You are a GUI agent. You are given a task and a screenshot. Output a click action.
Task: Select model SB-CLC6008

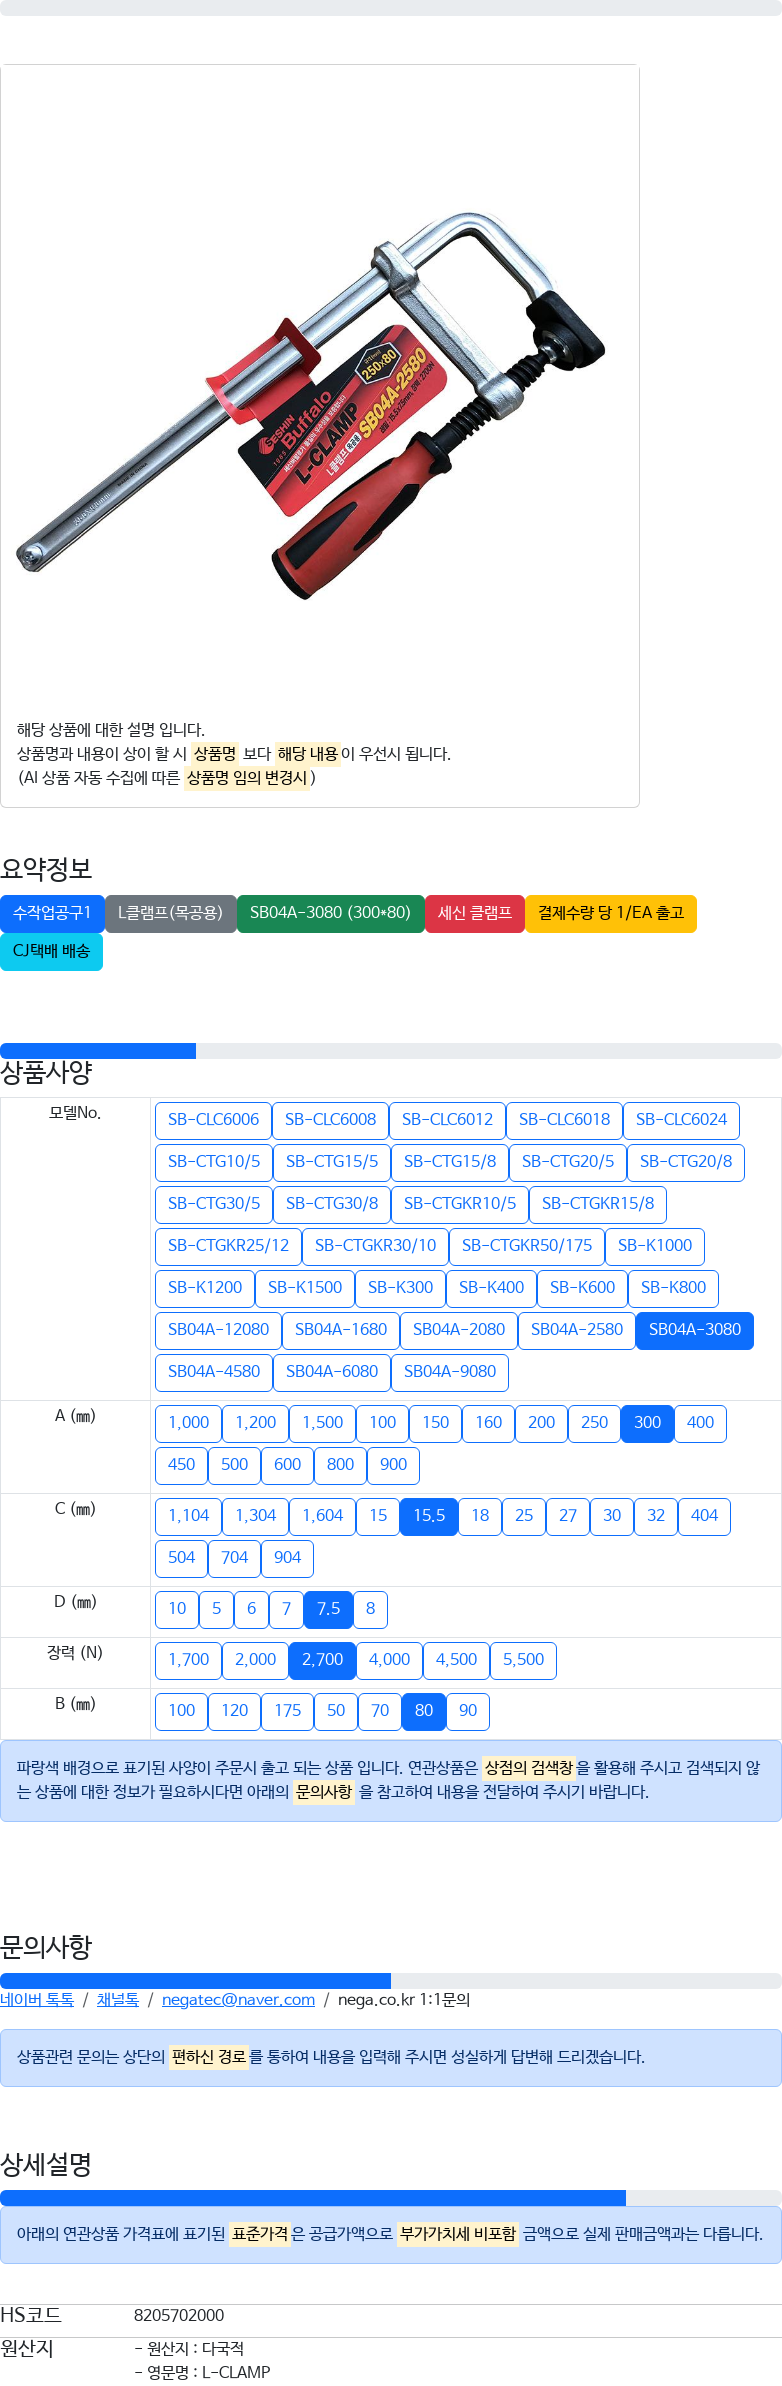(330, 1120)
